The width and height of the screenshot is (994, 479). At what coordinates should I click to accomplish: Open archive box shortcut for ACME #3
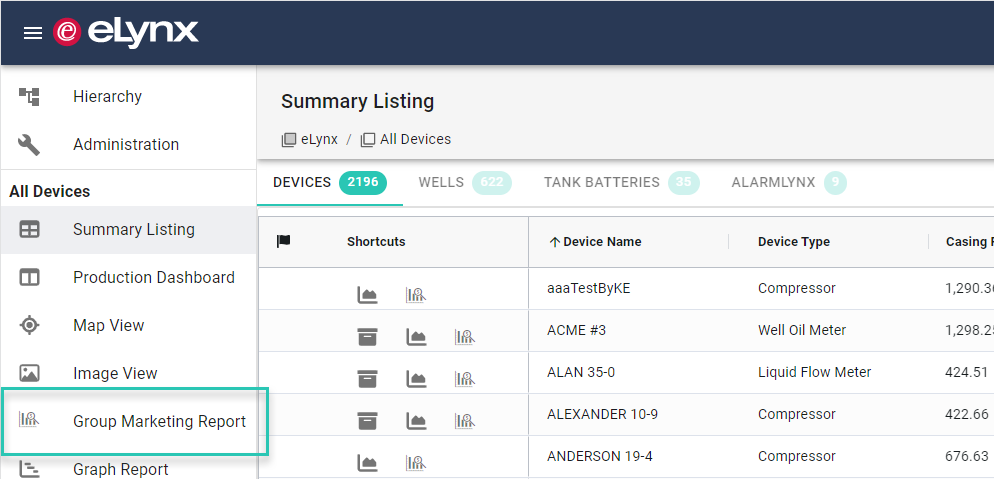tap(367, 337)
